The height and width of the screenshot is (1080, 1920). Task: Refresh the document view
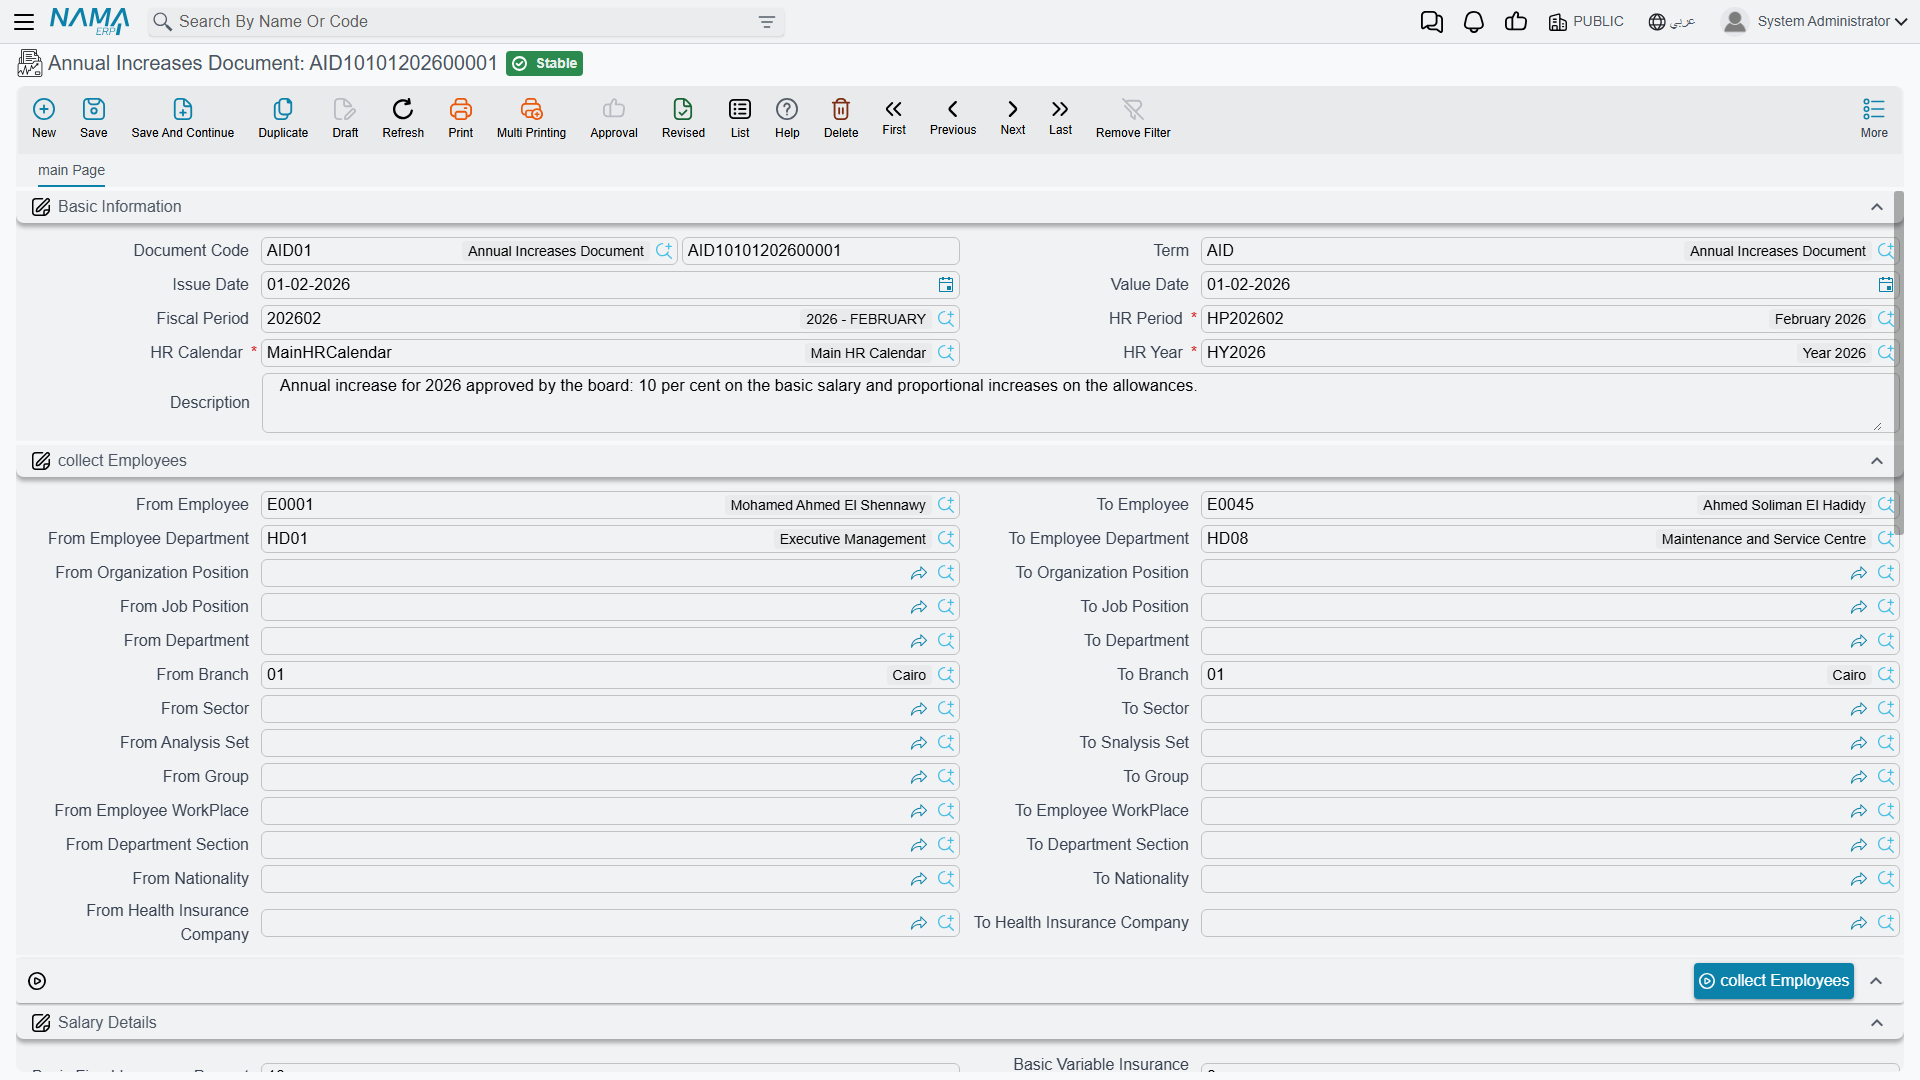pos(403,117)
